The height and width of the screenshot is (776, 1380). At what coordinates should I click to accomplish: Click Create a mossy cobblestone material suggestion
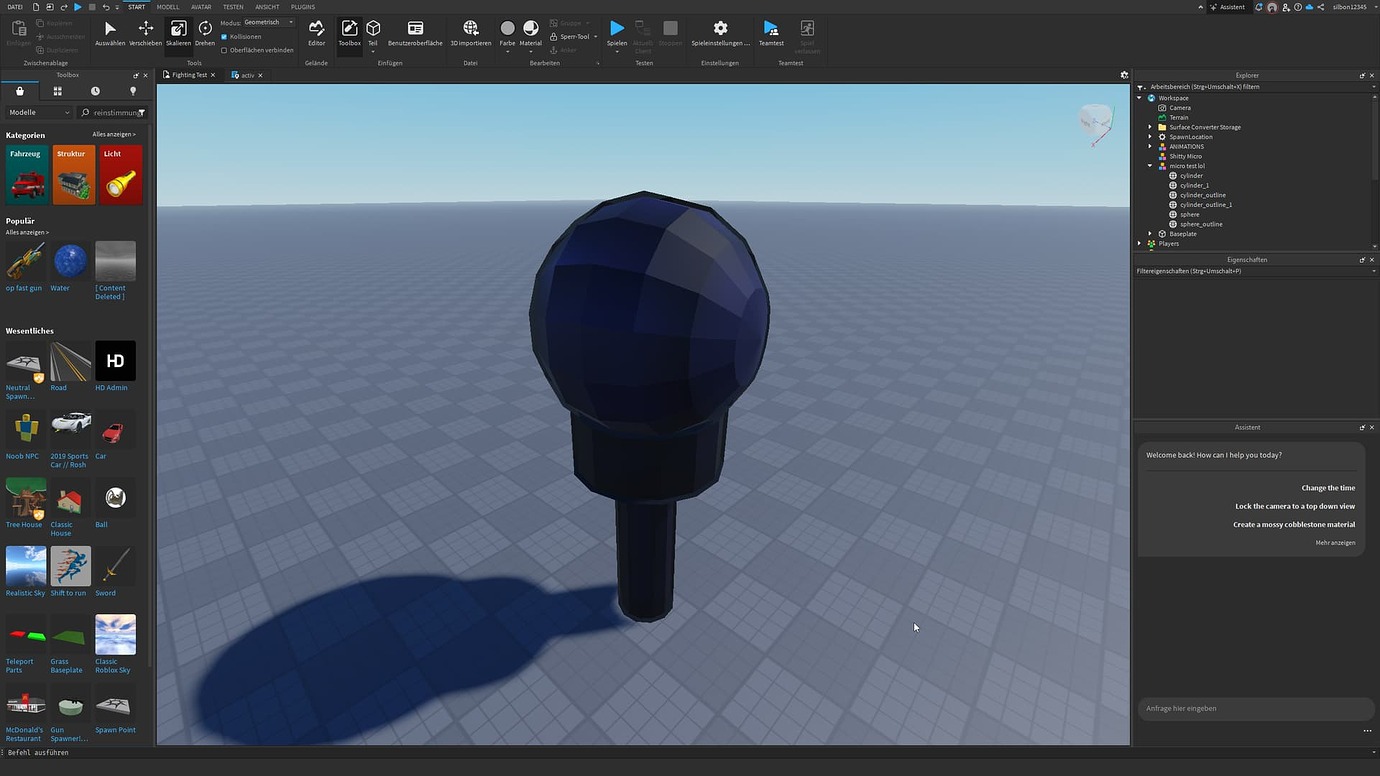click(1294, 523)
